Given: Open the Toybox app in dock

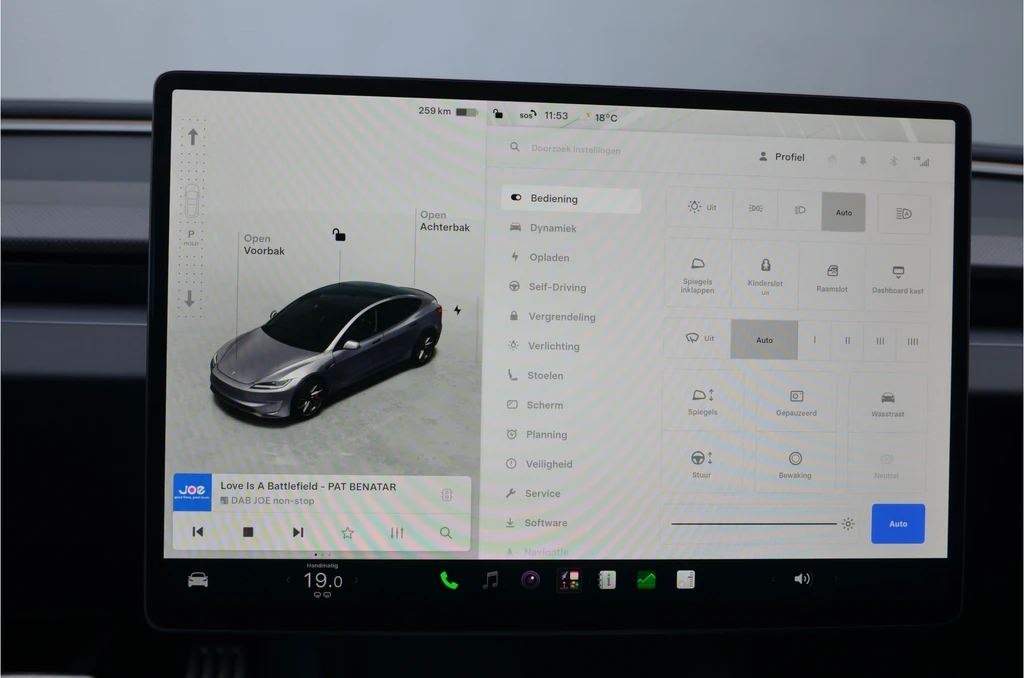Looking at the screenshot, I should click(569, 580).
